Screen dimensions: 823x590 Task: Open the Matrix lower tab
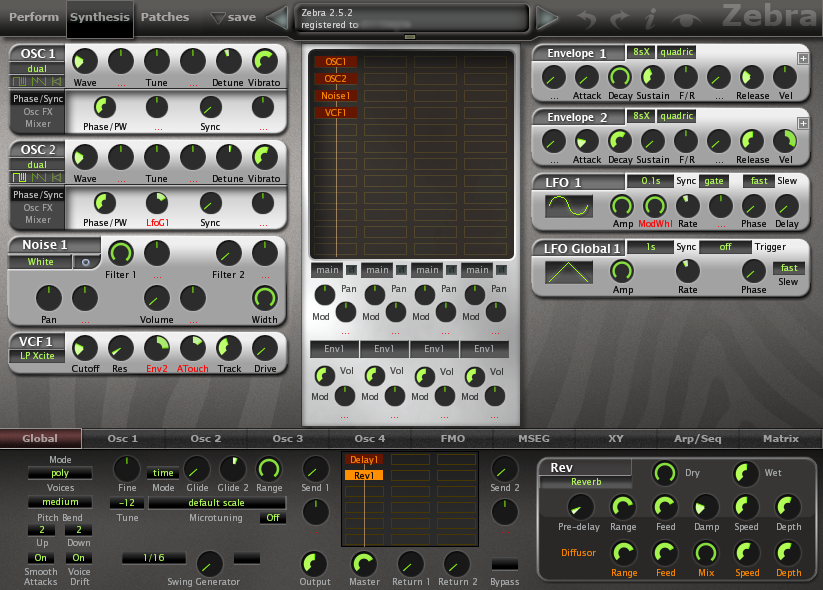click(780, 439)
